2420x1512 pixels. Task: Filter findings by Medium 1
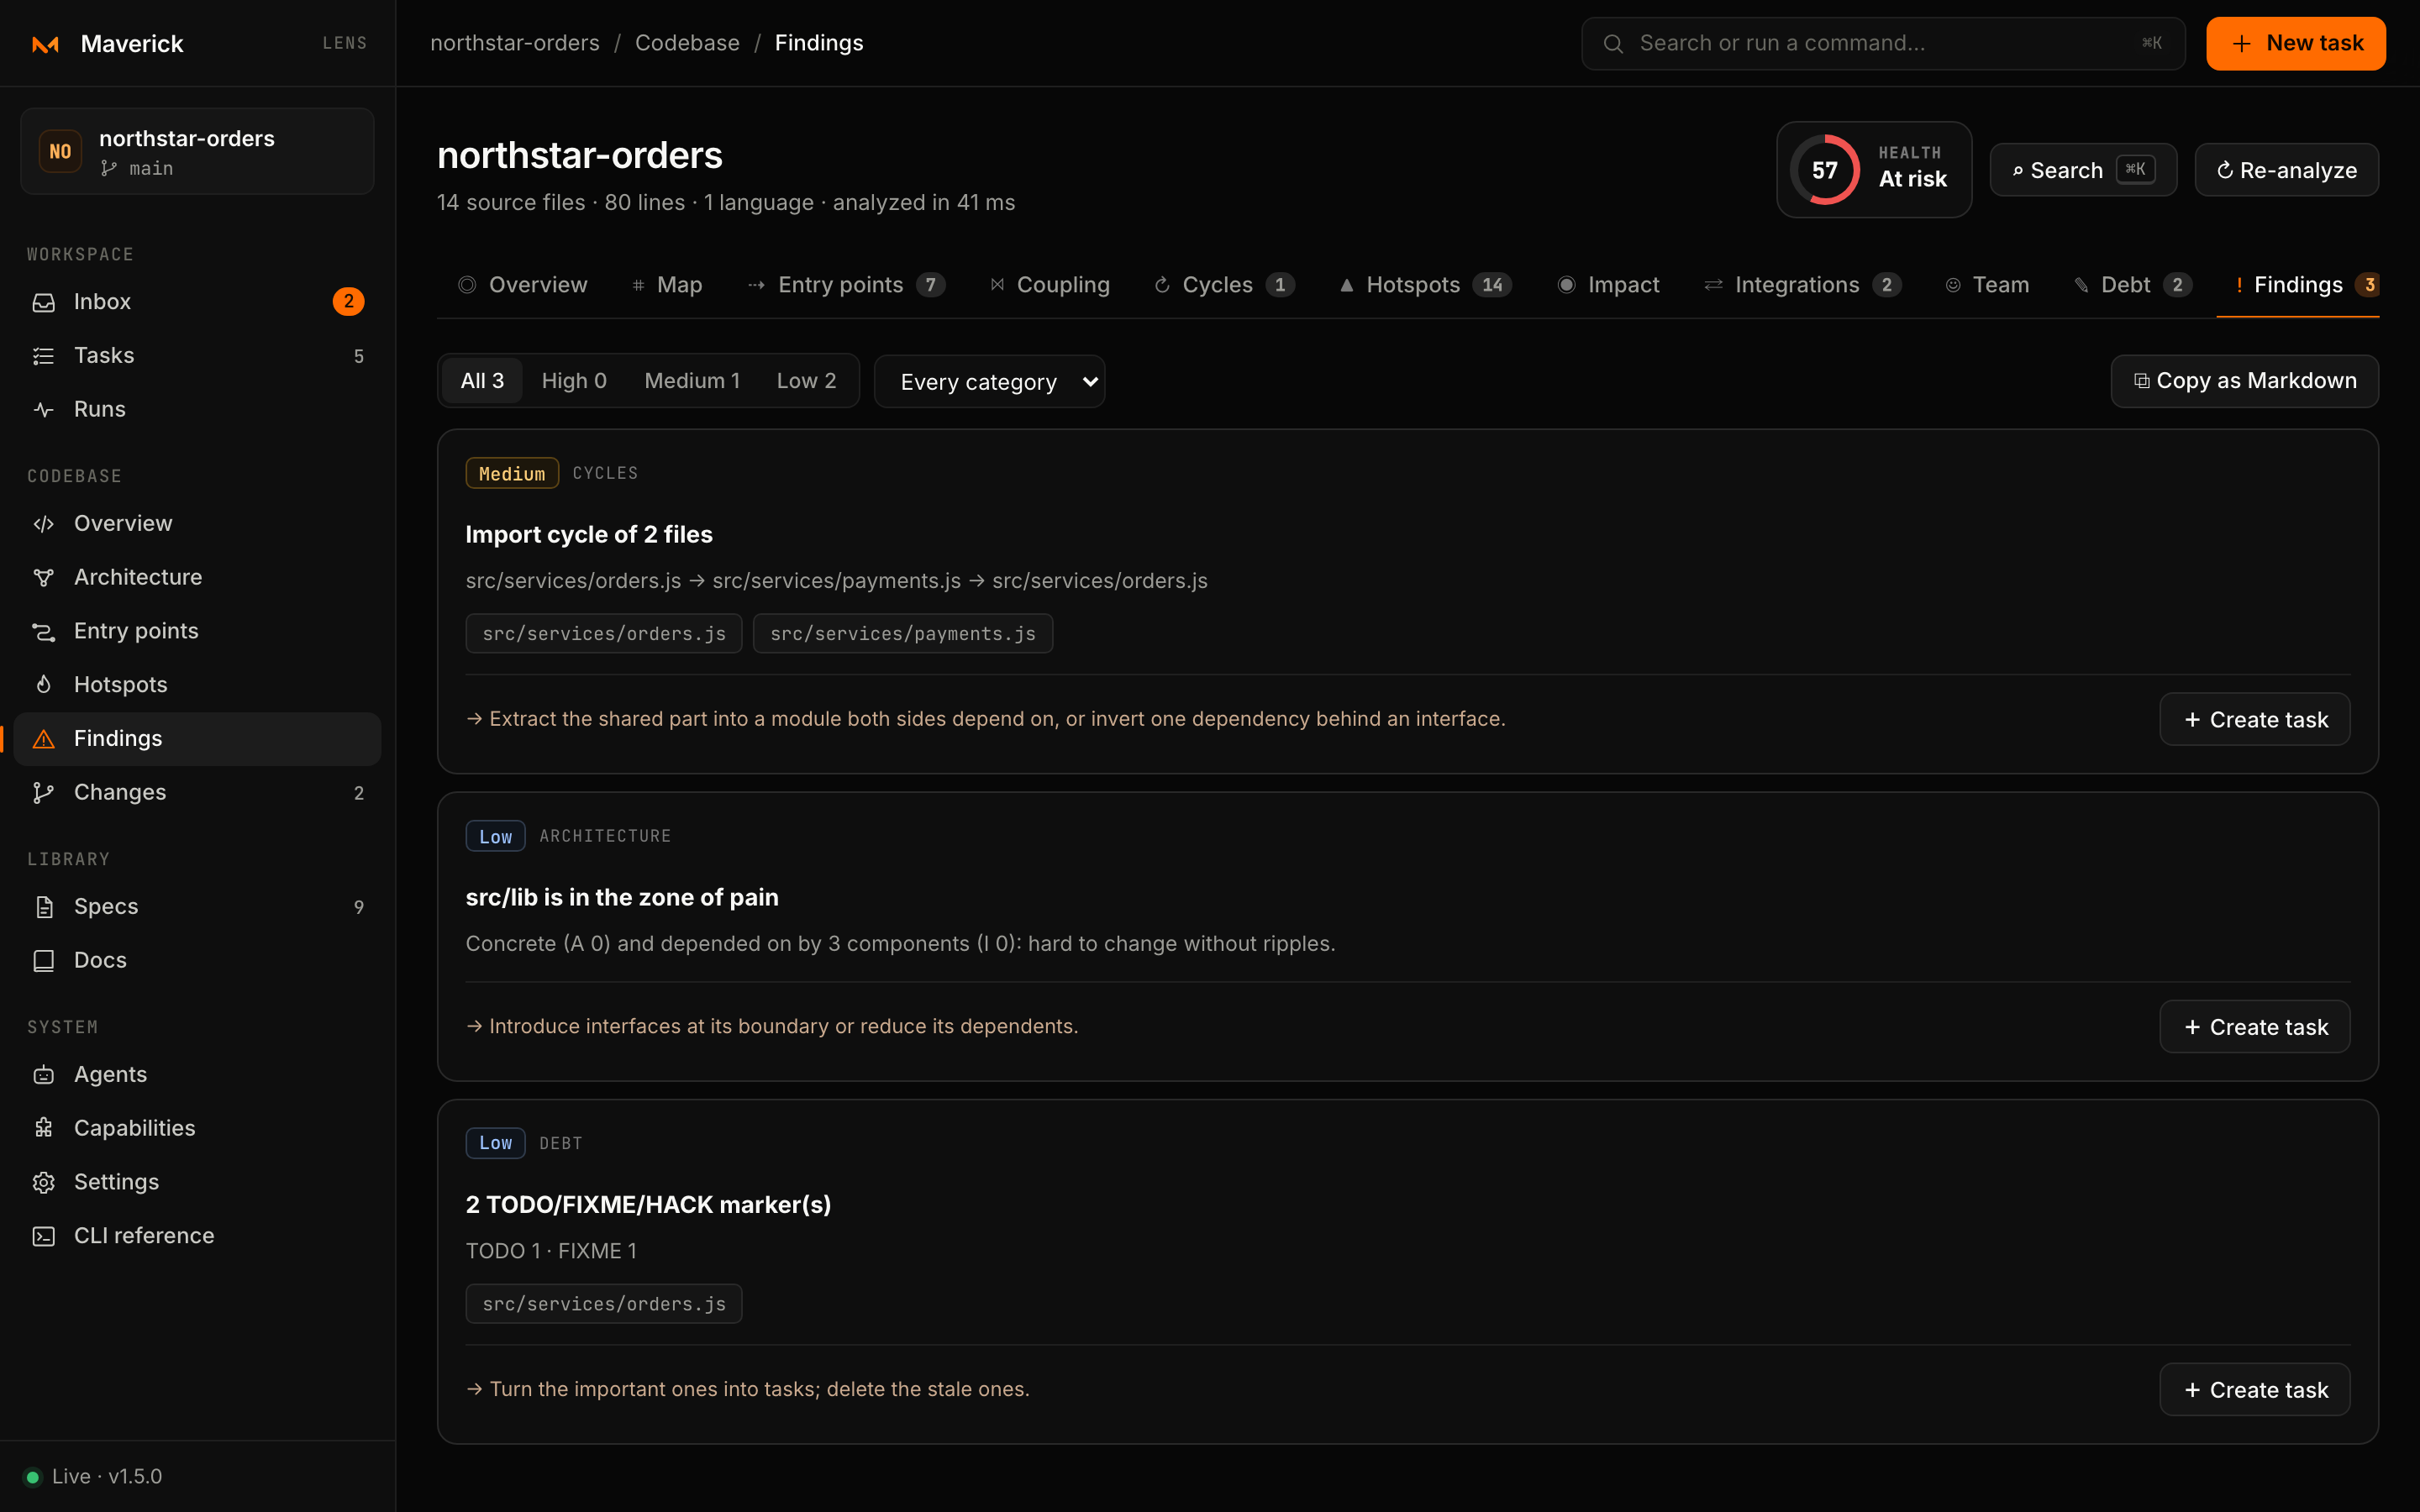click(692, 381)
